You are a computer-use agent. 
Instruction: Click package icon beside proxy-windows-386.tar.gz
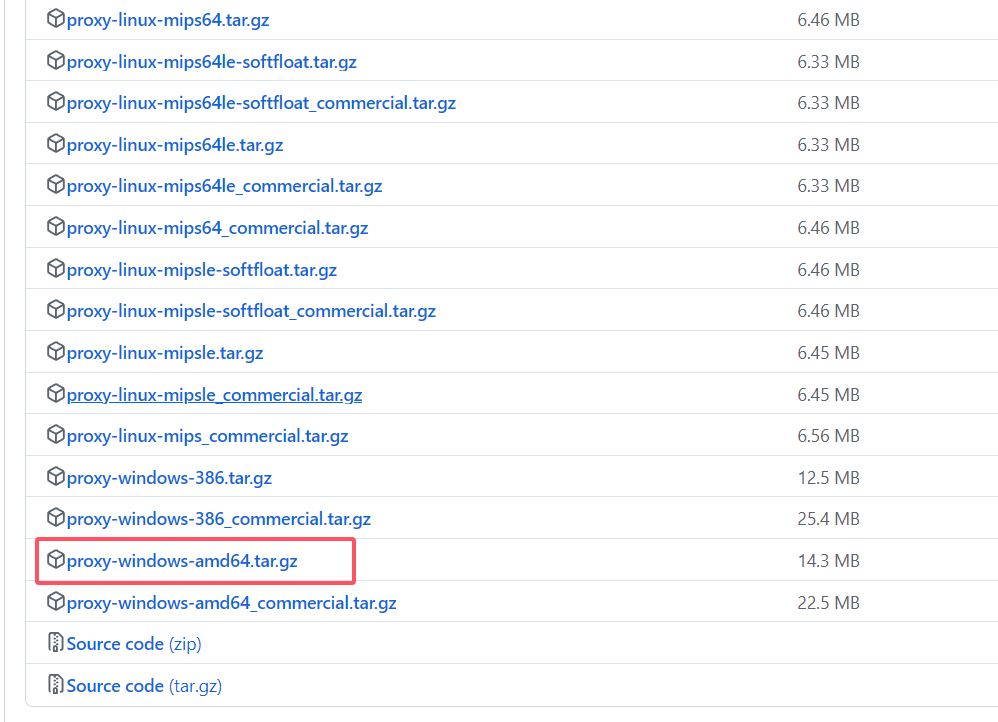click(56, 476)
